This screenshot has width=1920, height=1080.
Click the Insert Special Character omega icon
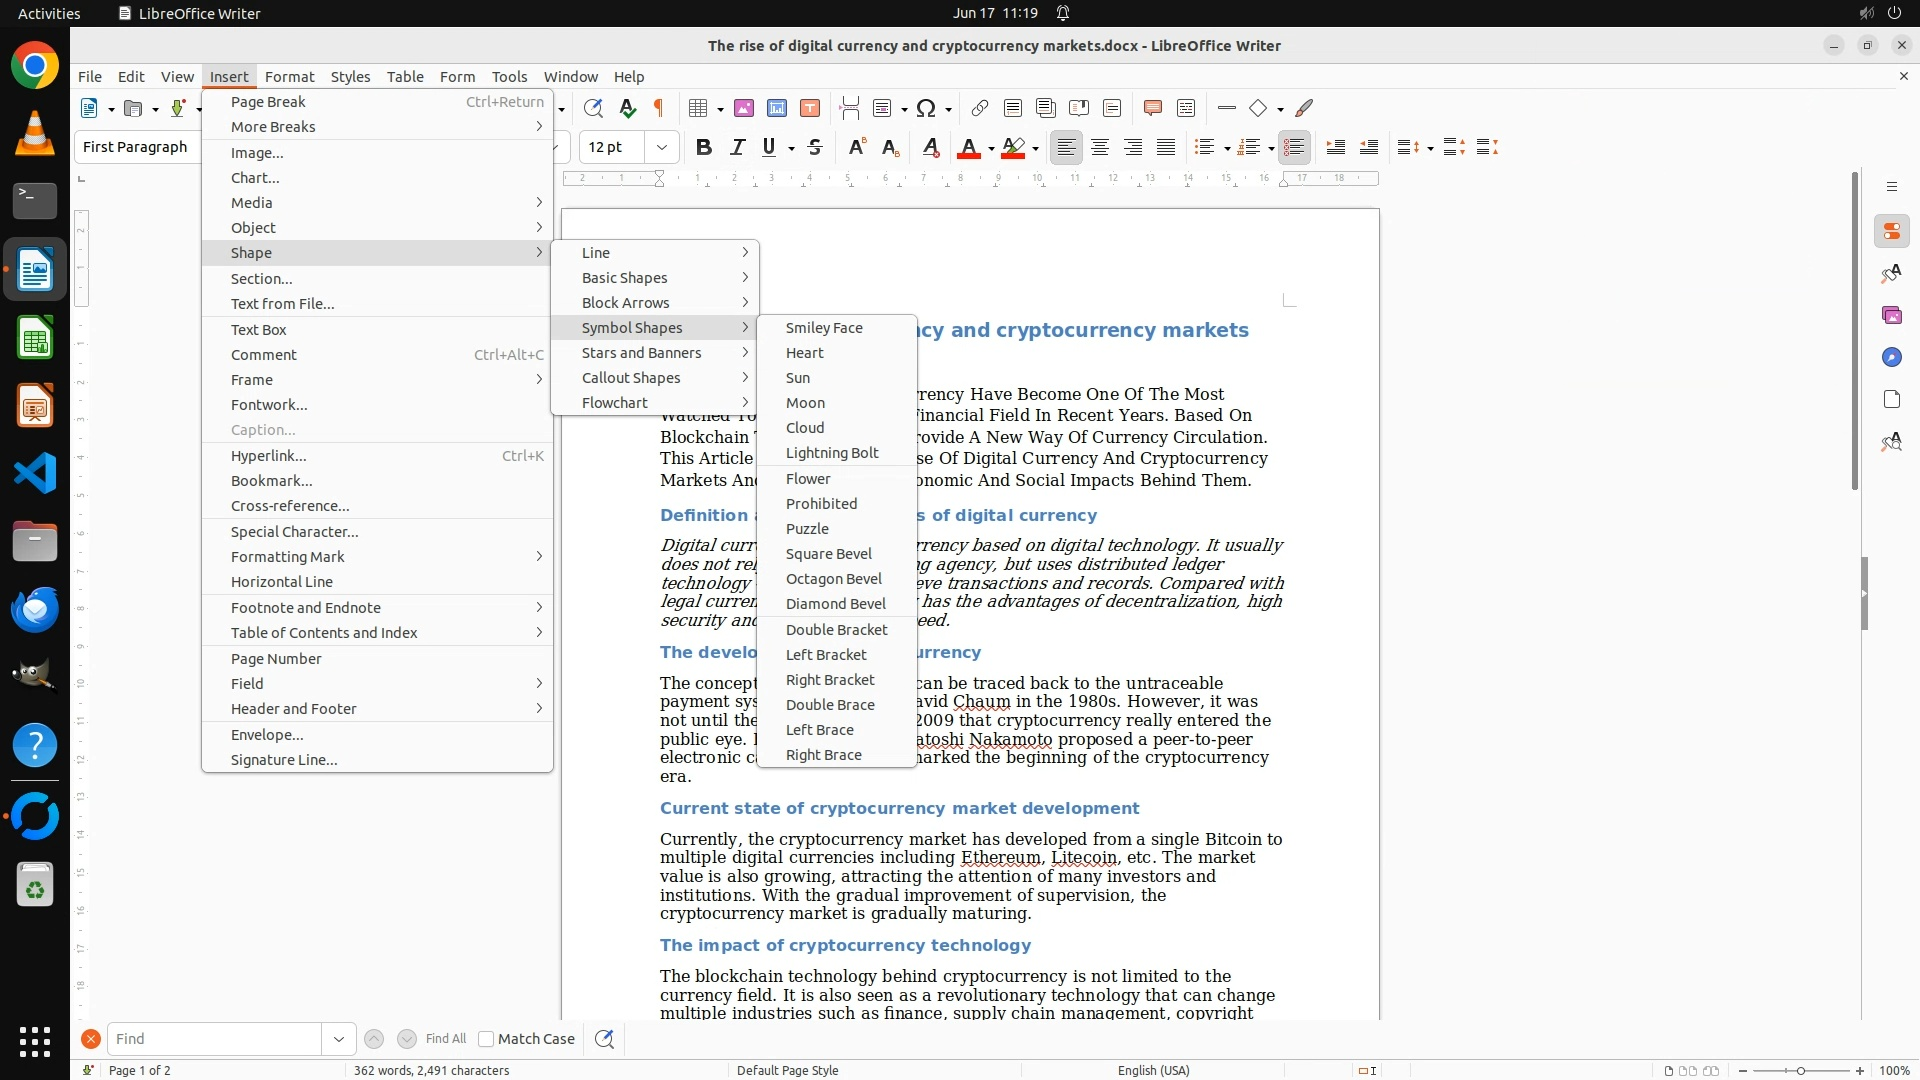(926, 108)
